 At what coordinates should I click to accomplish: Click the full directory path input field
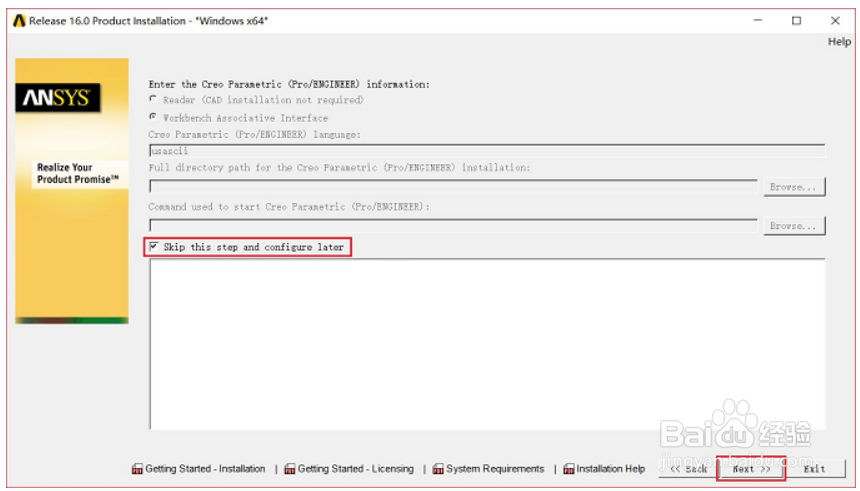453,187
